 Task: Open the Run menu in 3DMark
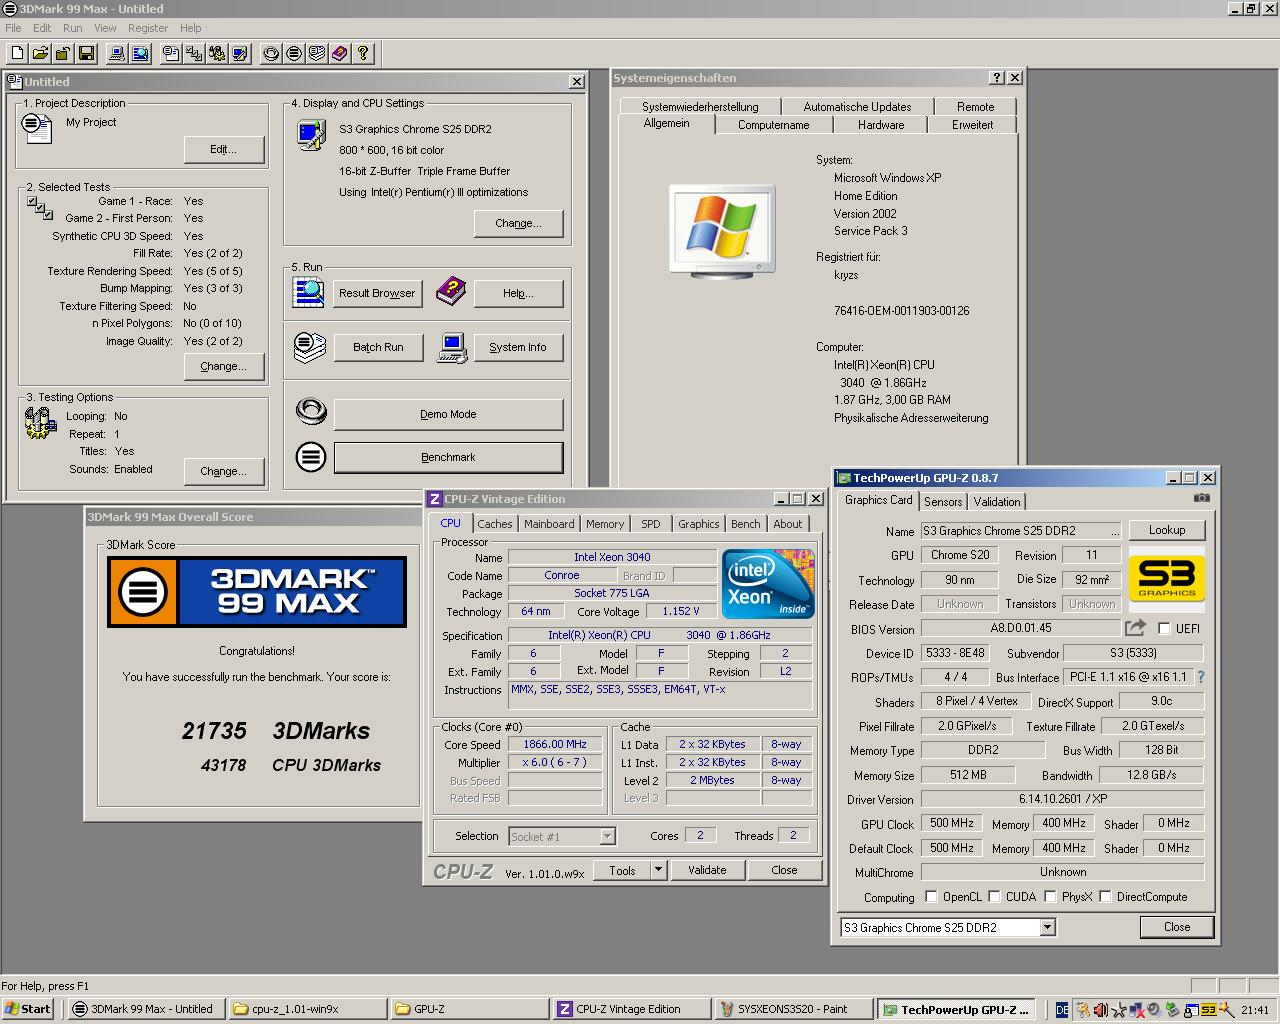coord(73,28)
